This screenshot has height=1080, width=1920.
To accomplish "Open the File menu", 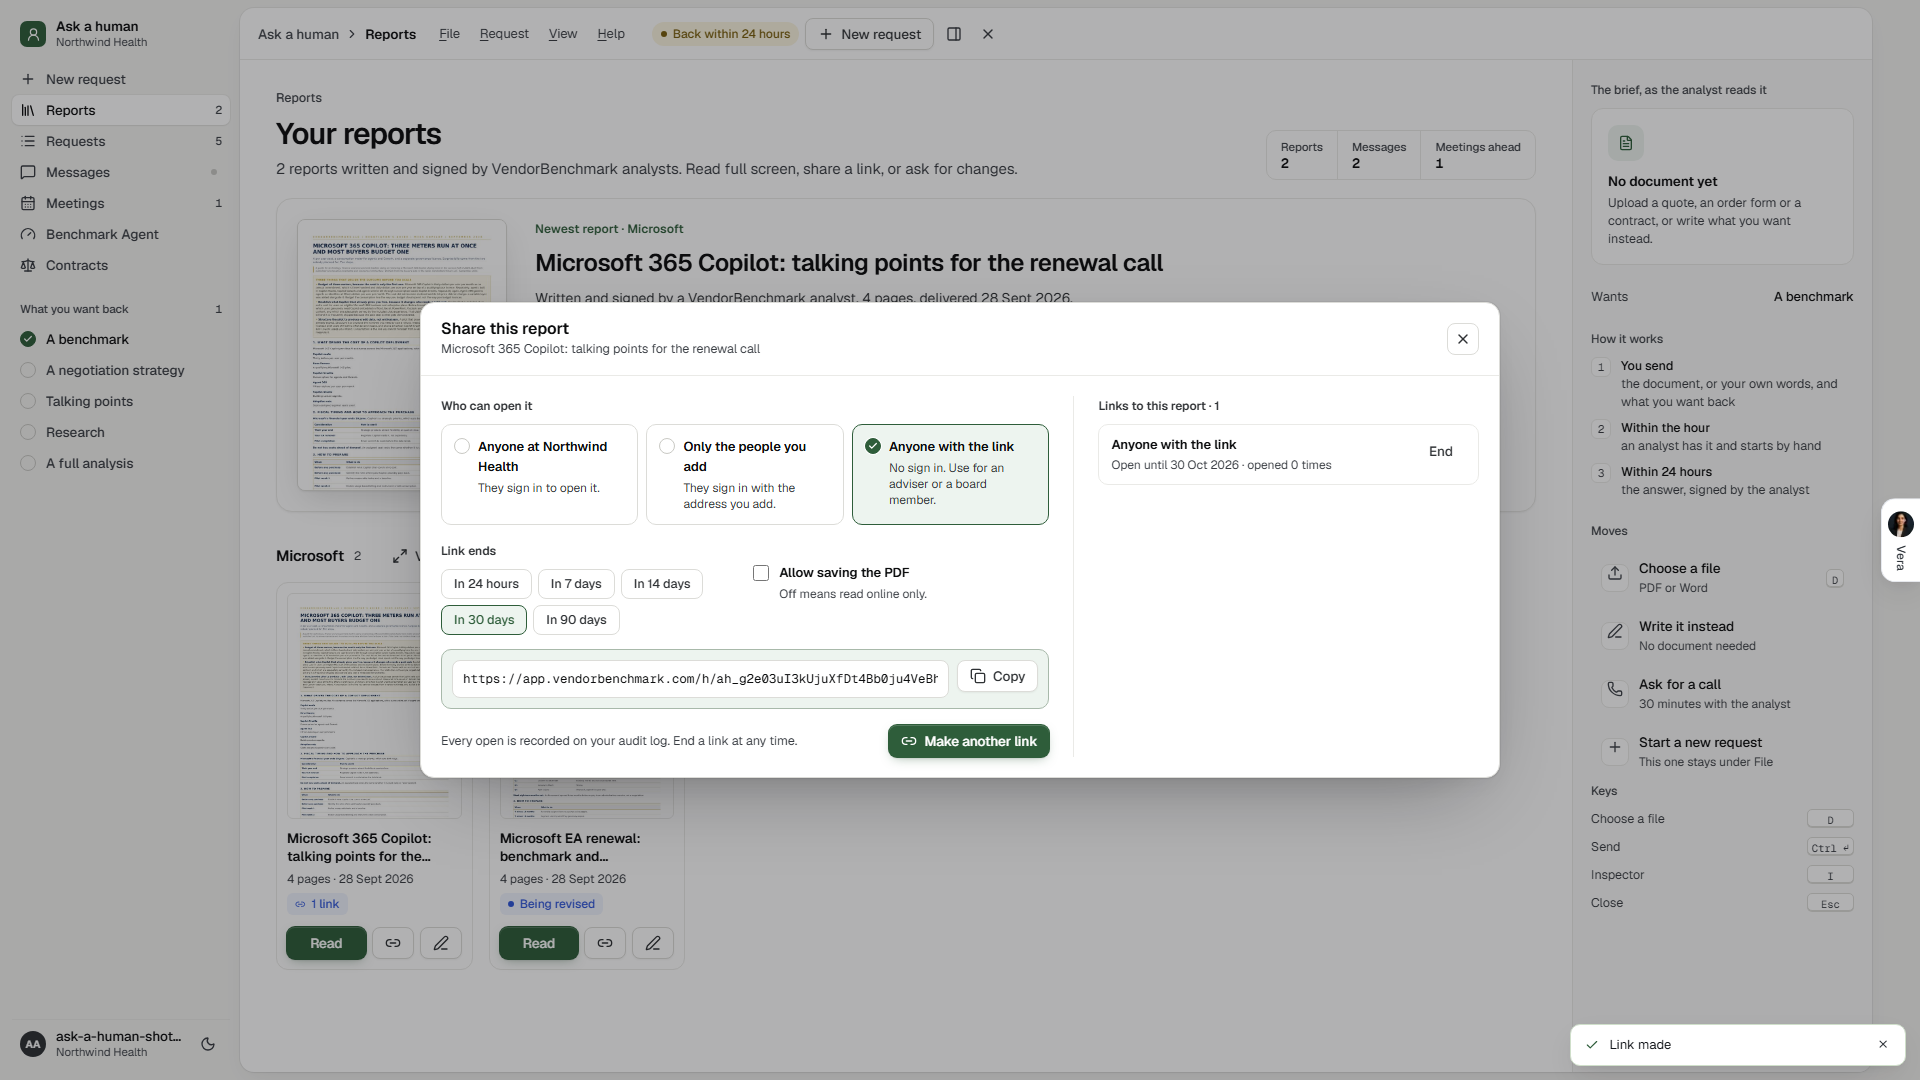I will [x=449, y=34].
